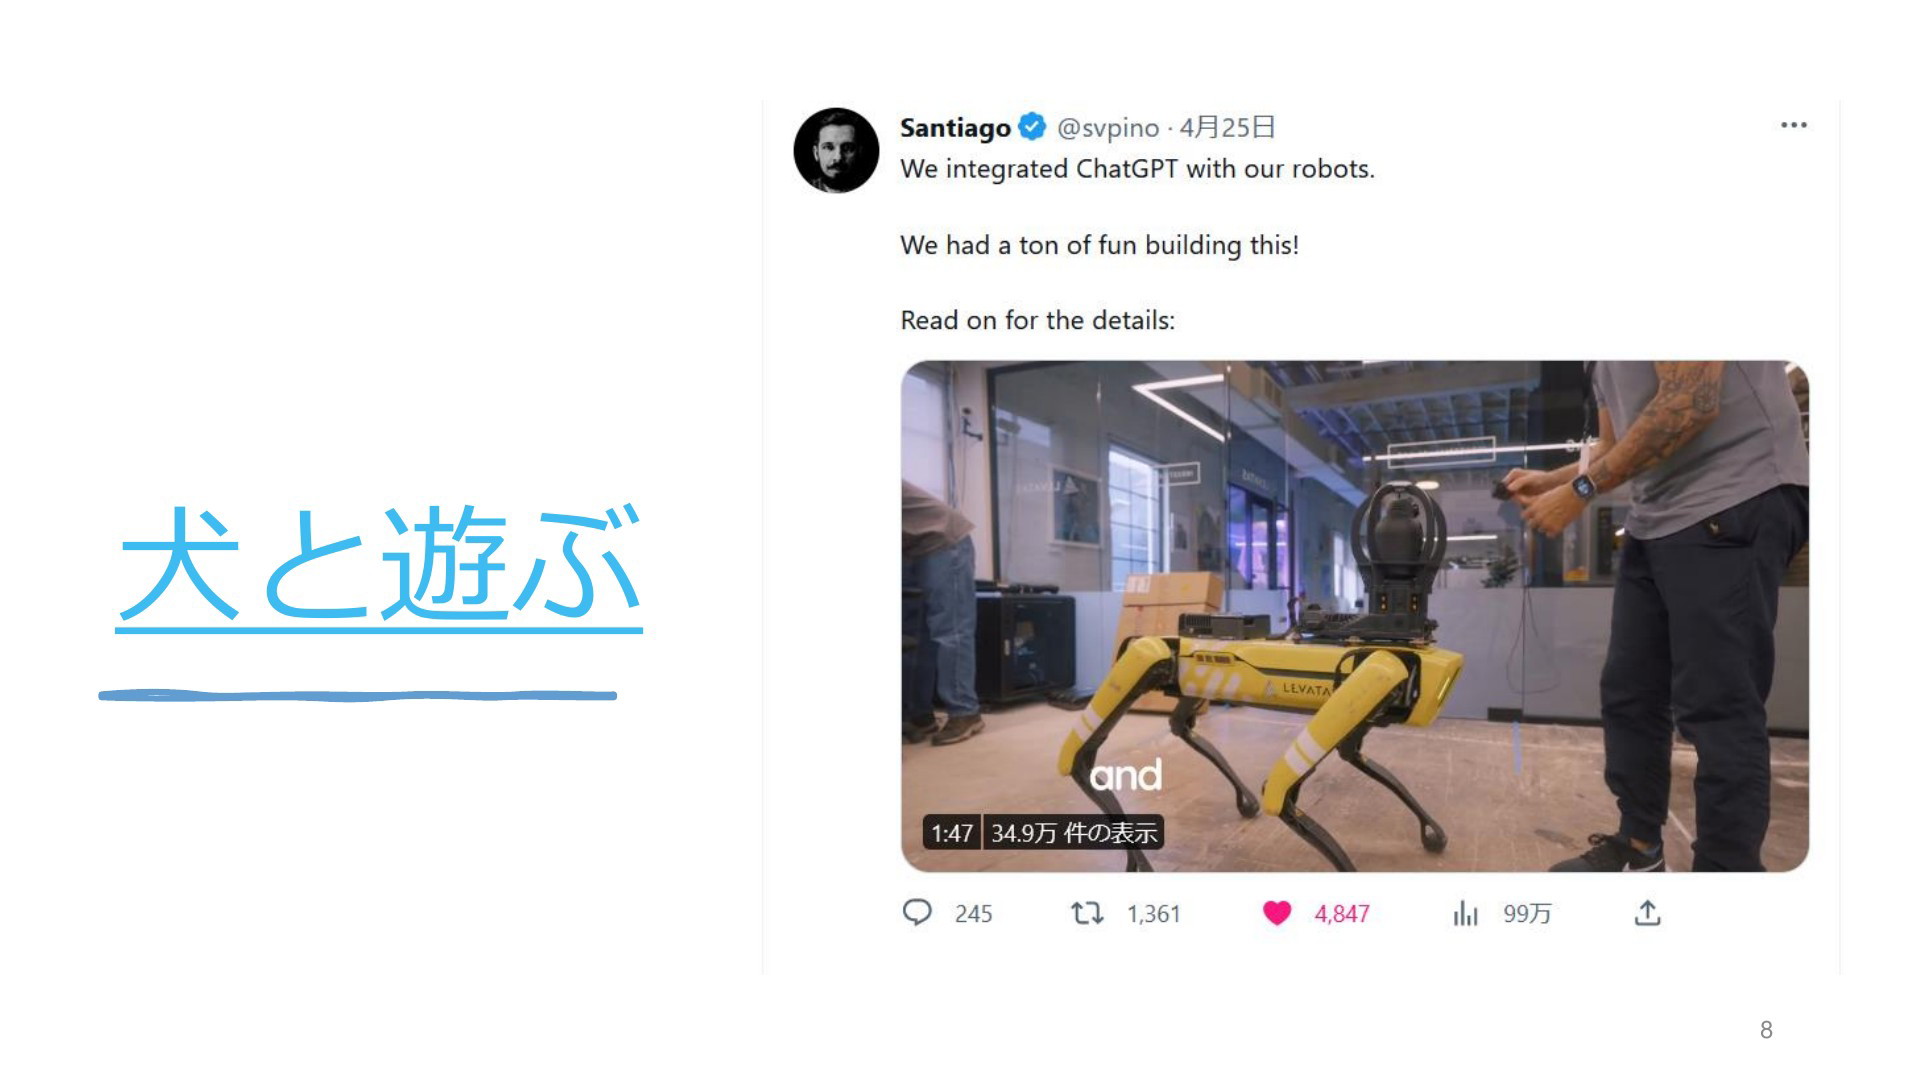Click the Santiago display name
Viewport: 1920px width, 1080px height.
[x=955, y=128]
